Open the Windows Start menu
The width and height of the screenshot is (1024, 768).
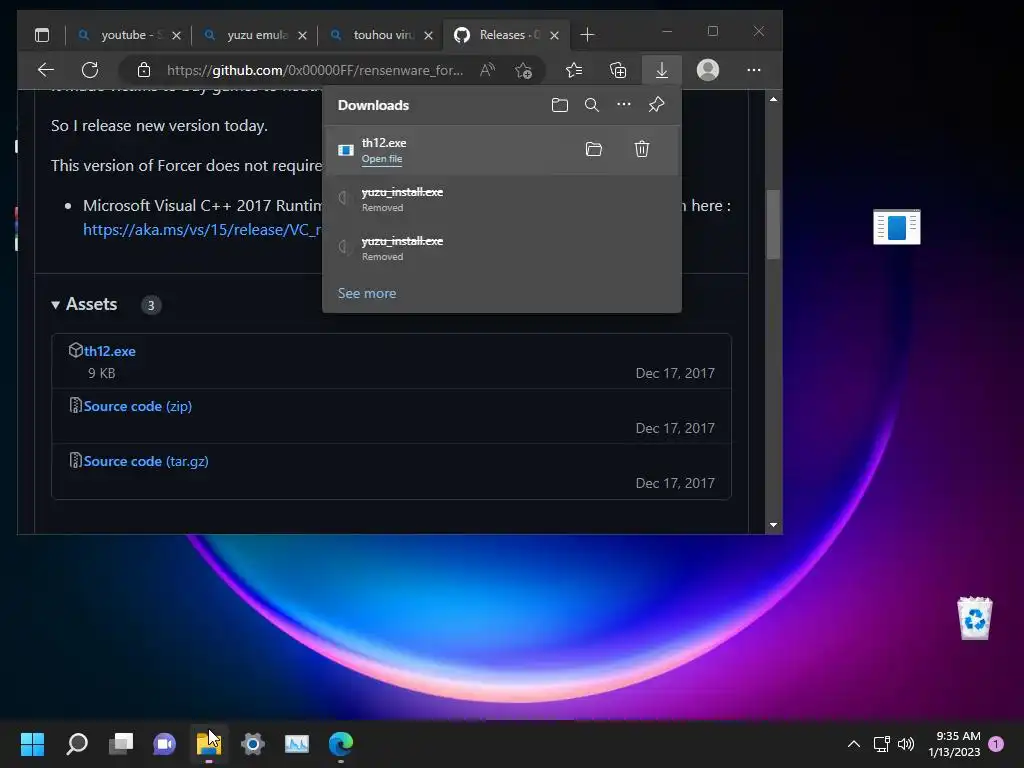(32, 743)
